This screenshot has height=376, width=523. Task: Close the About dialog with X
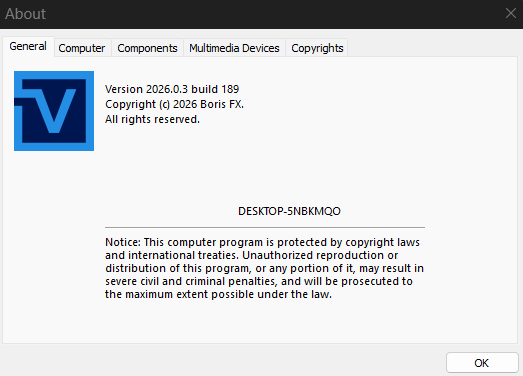tap(511, 13)
